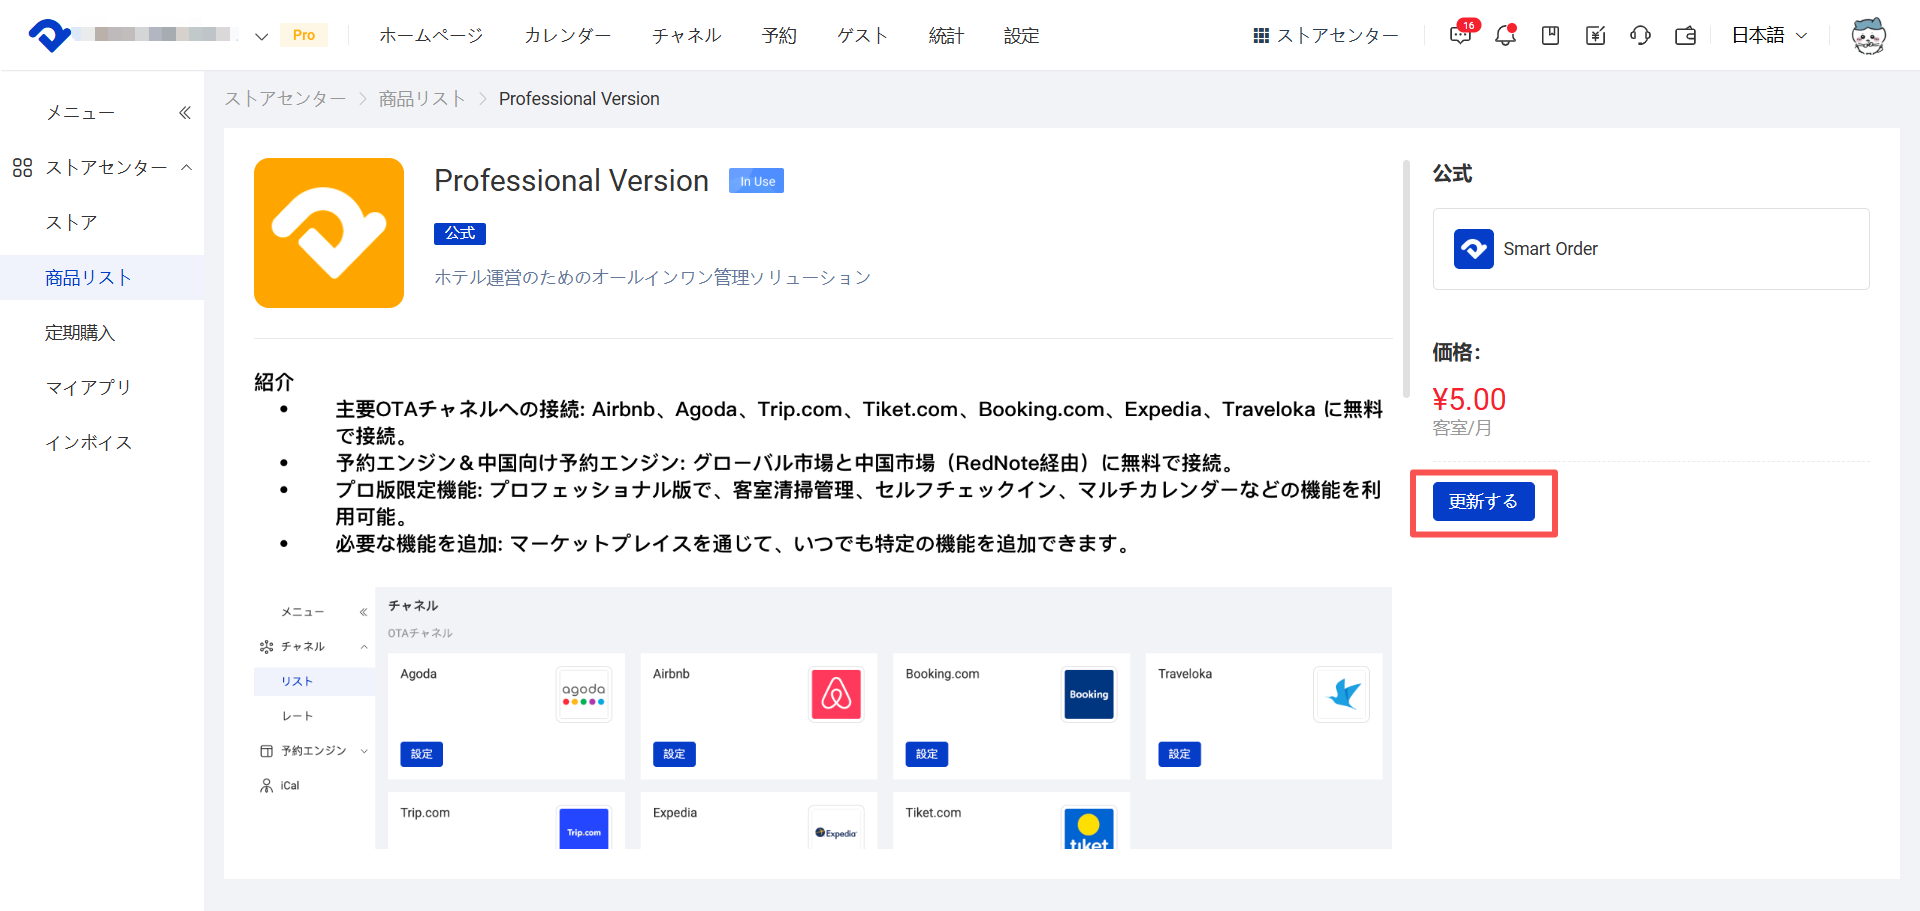
Task: Go to ホームページ in the top navigation
Action: [431, 36]
